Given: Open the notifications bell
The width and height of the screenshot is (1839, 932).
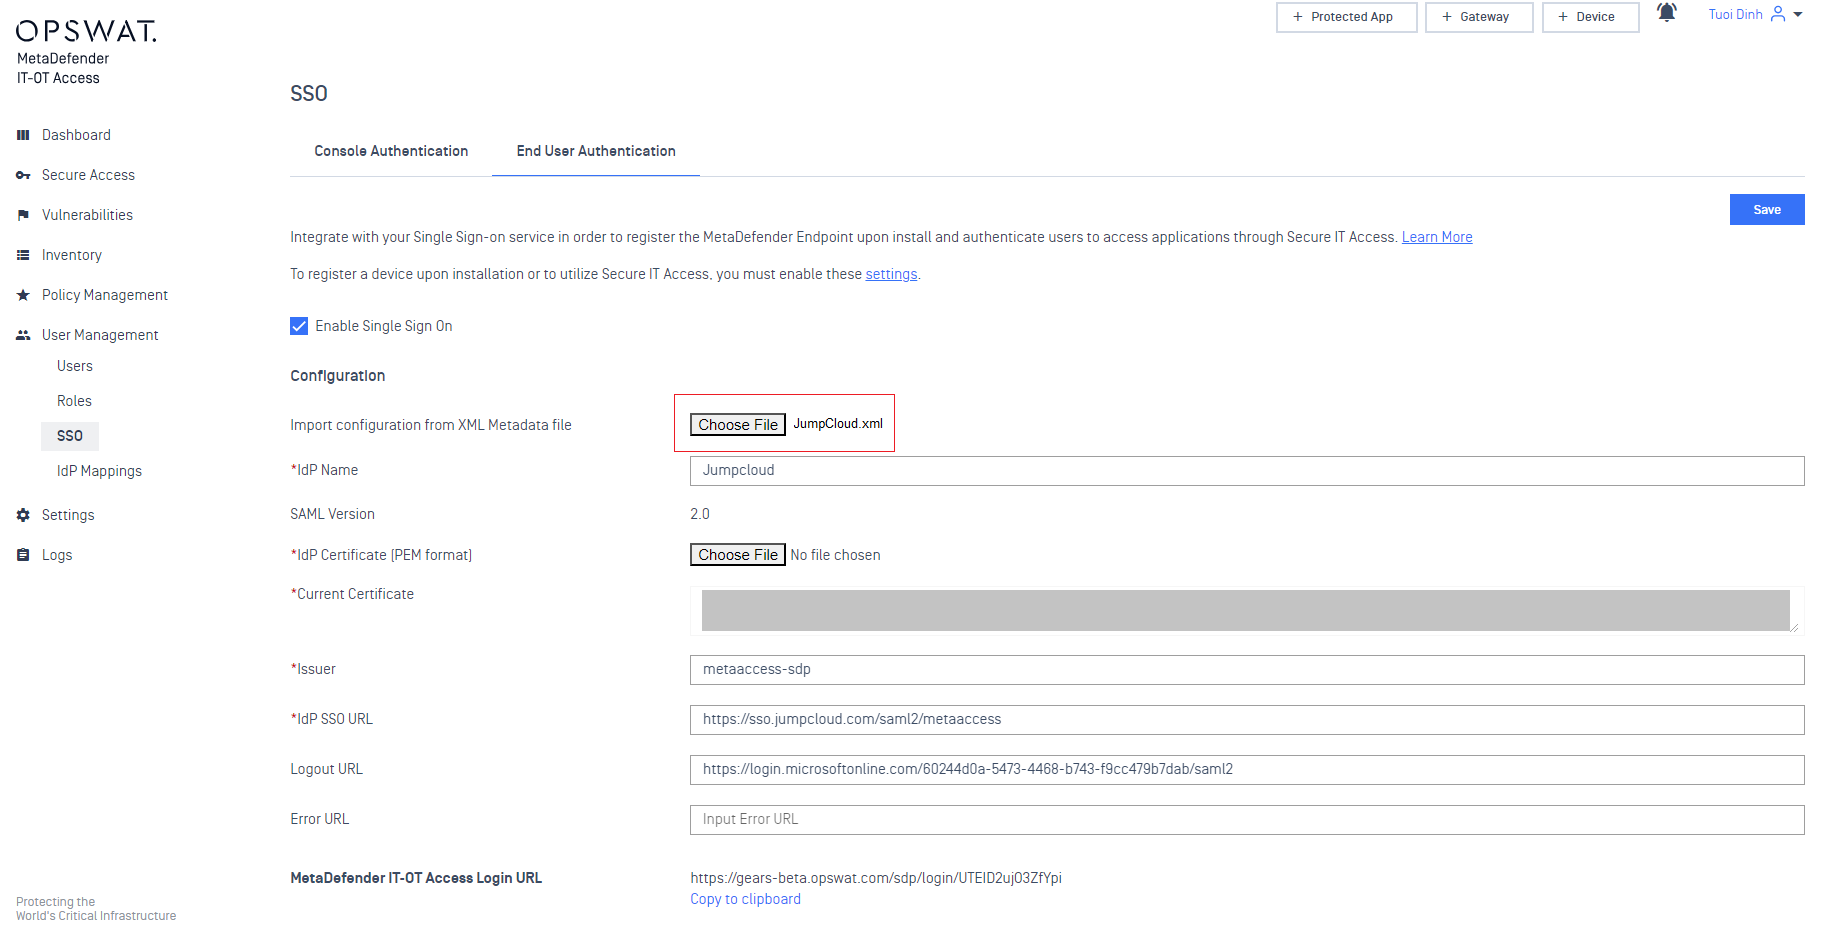Looking at the screenshot, I should tap(1666, 14).
